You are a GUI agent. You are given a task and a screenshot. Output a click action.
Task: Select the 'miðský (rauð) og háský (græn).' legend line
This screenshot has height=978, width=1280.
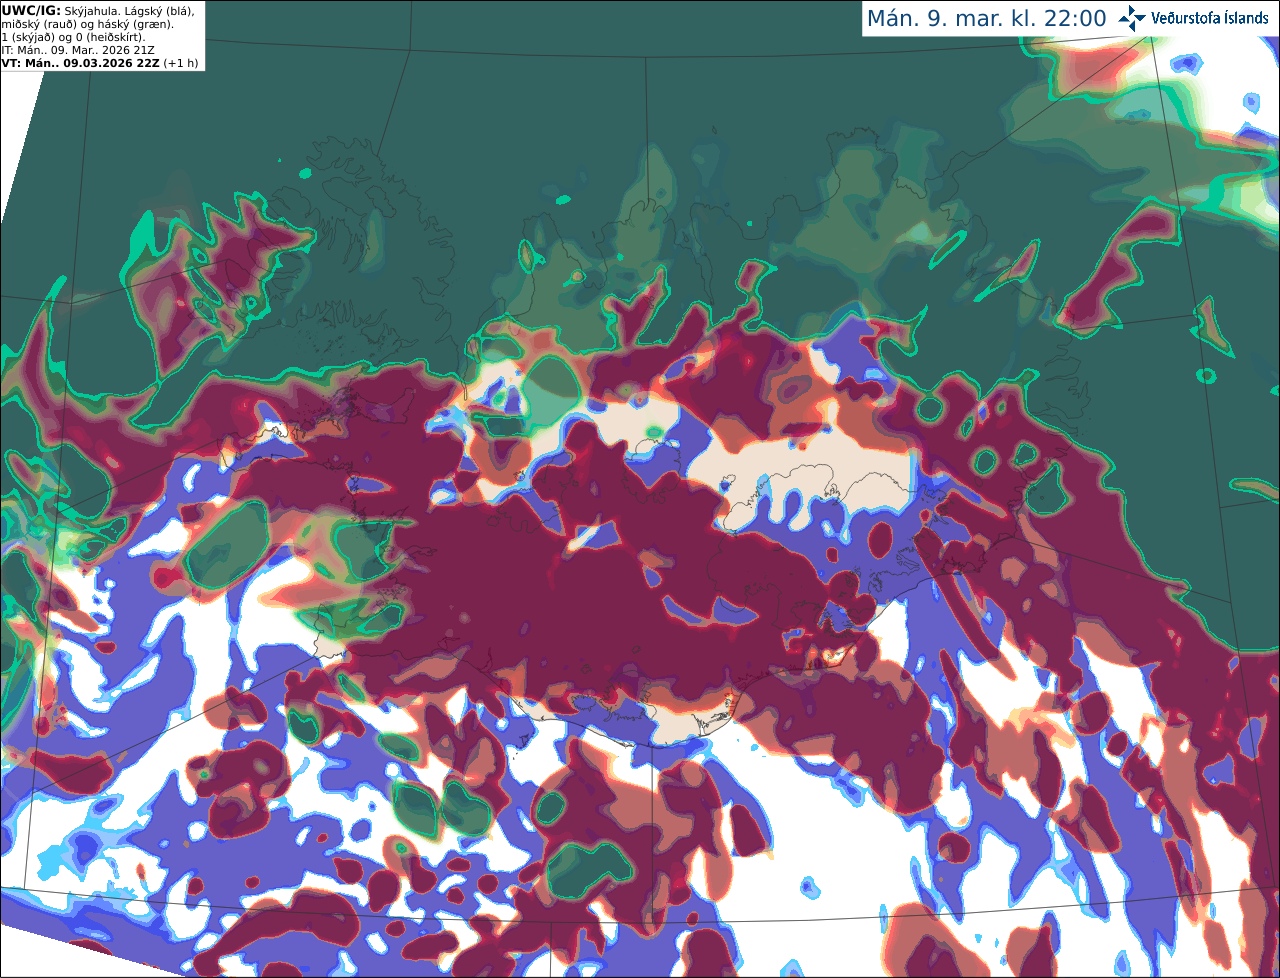tap(88, 24)
